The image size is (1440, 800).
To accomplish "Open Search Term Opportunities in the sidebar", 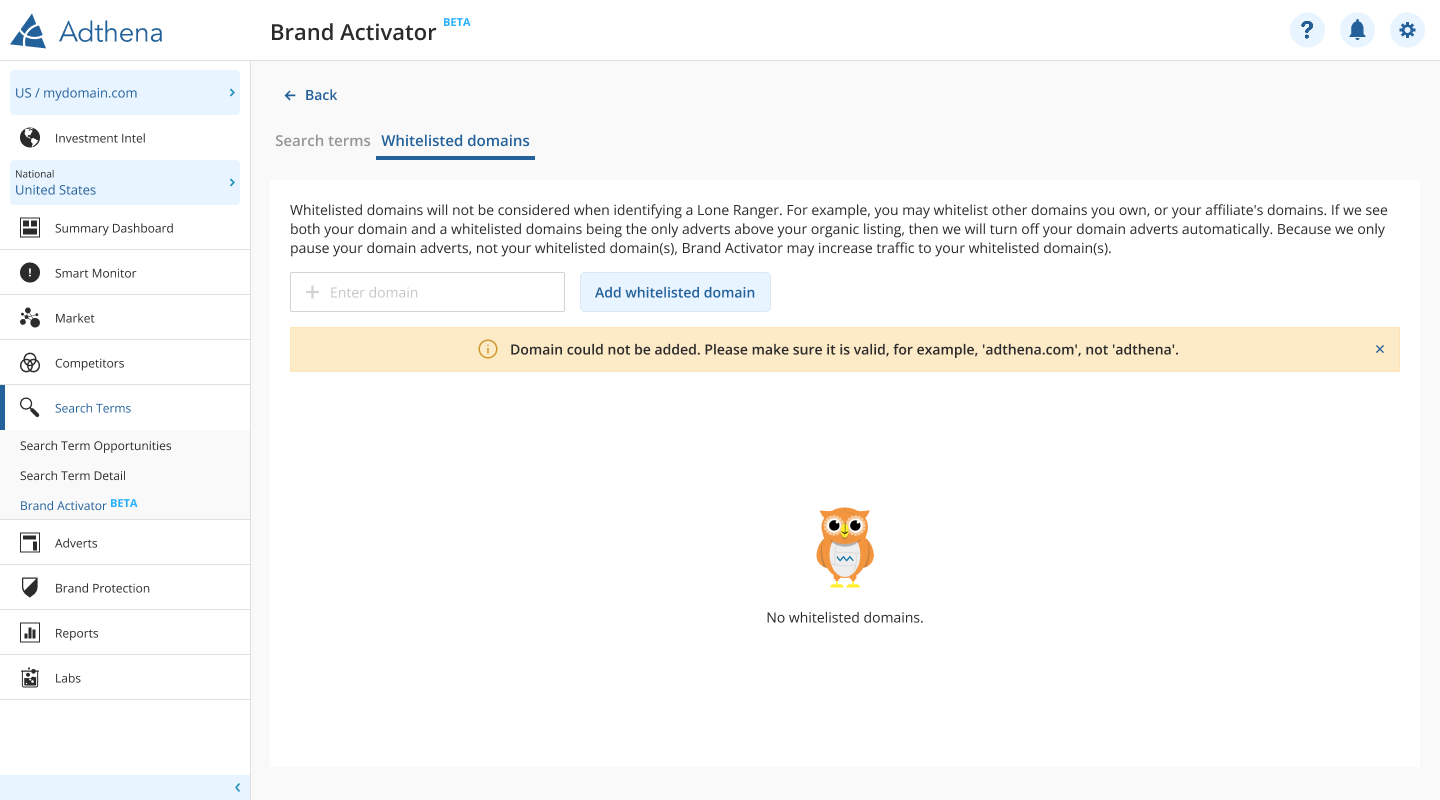I will pyautogui.click(x=96, y=446).
